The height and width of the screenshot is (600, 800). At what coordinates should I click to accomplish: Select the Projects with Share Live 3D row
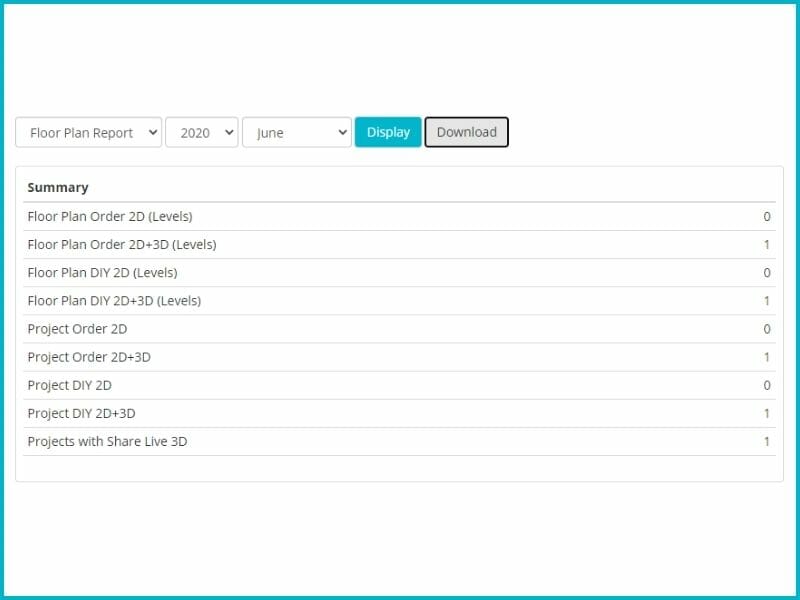tap(107, 441)
